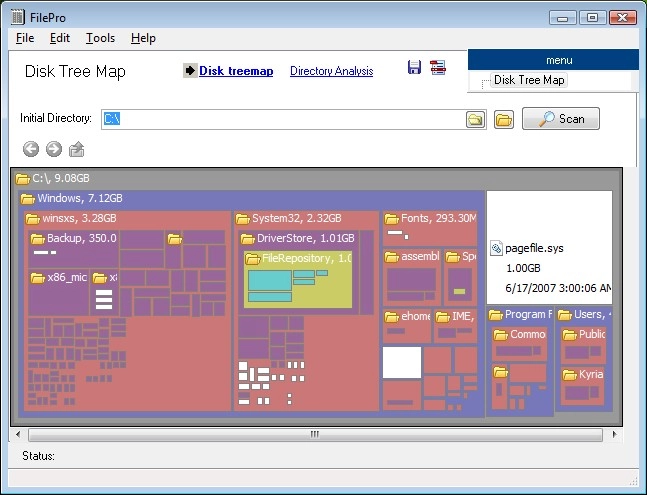Click the save floppy disk icon

[414, 67]
